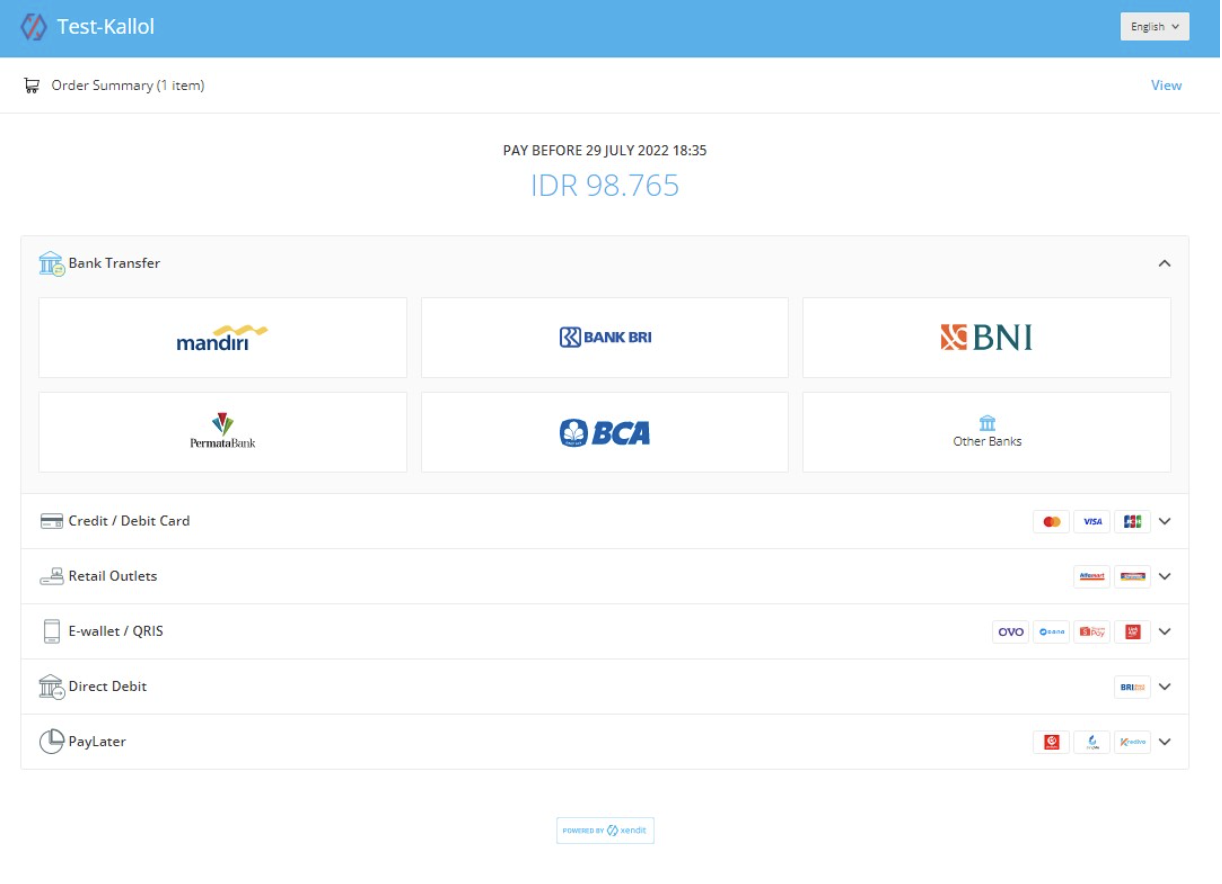Select Bank BRI transfer option
The image size is (1222, 884).
pyautogui.click(x=605, y=338)
